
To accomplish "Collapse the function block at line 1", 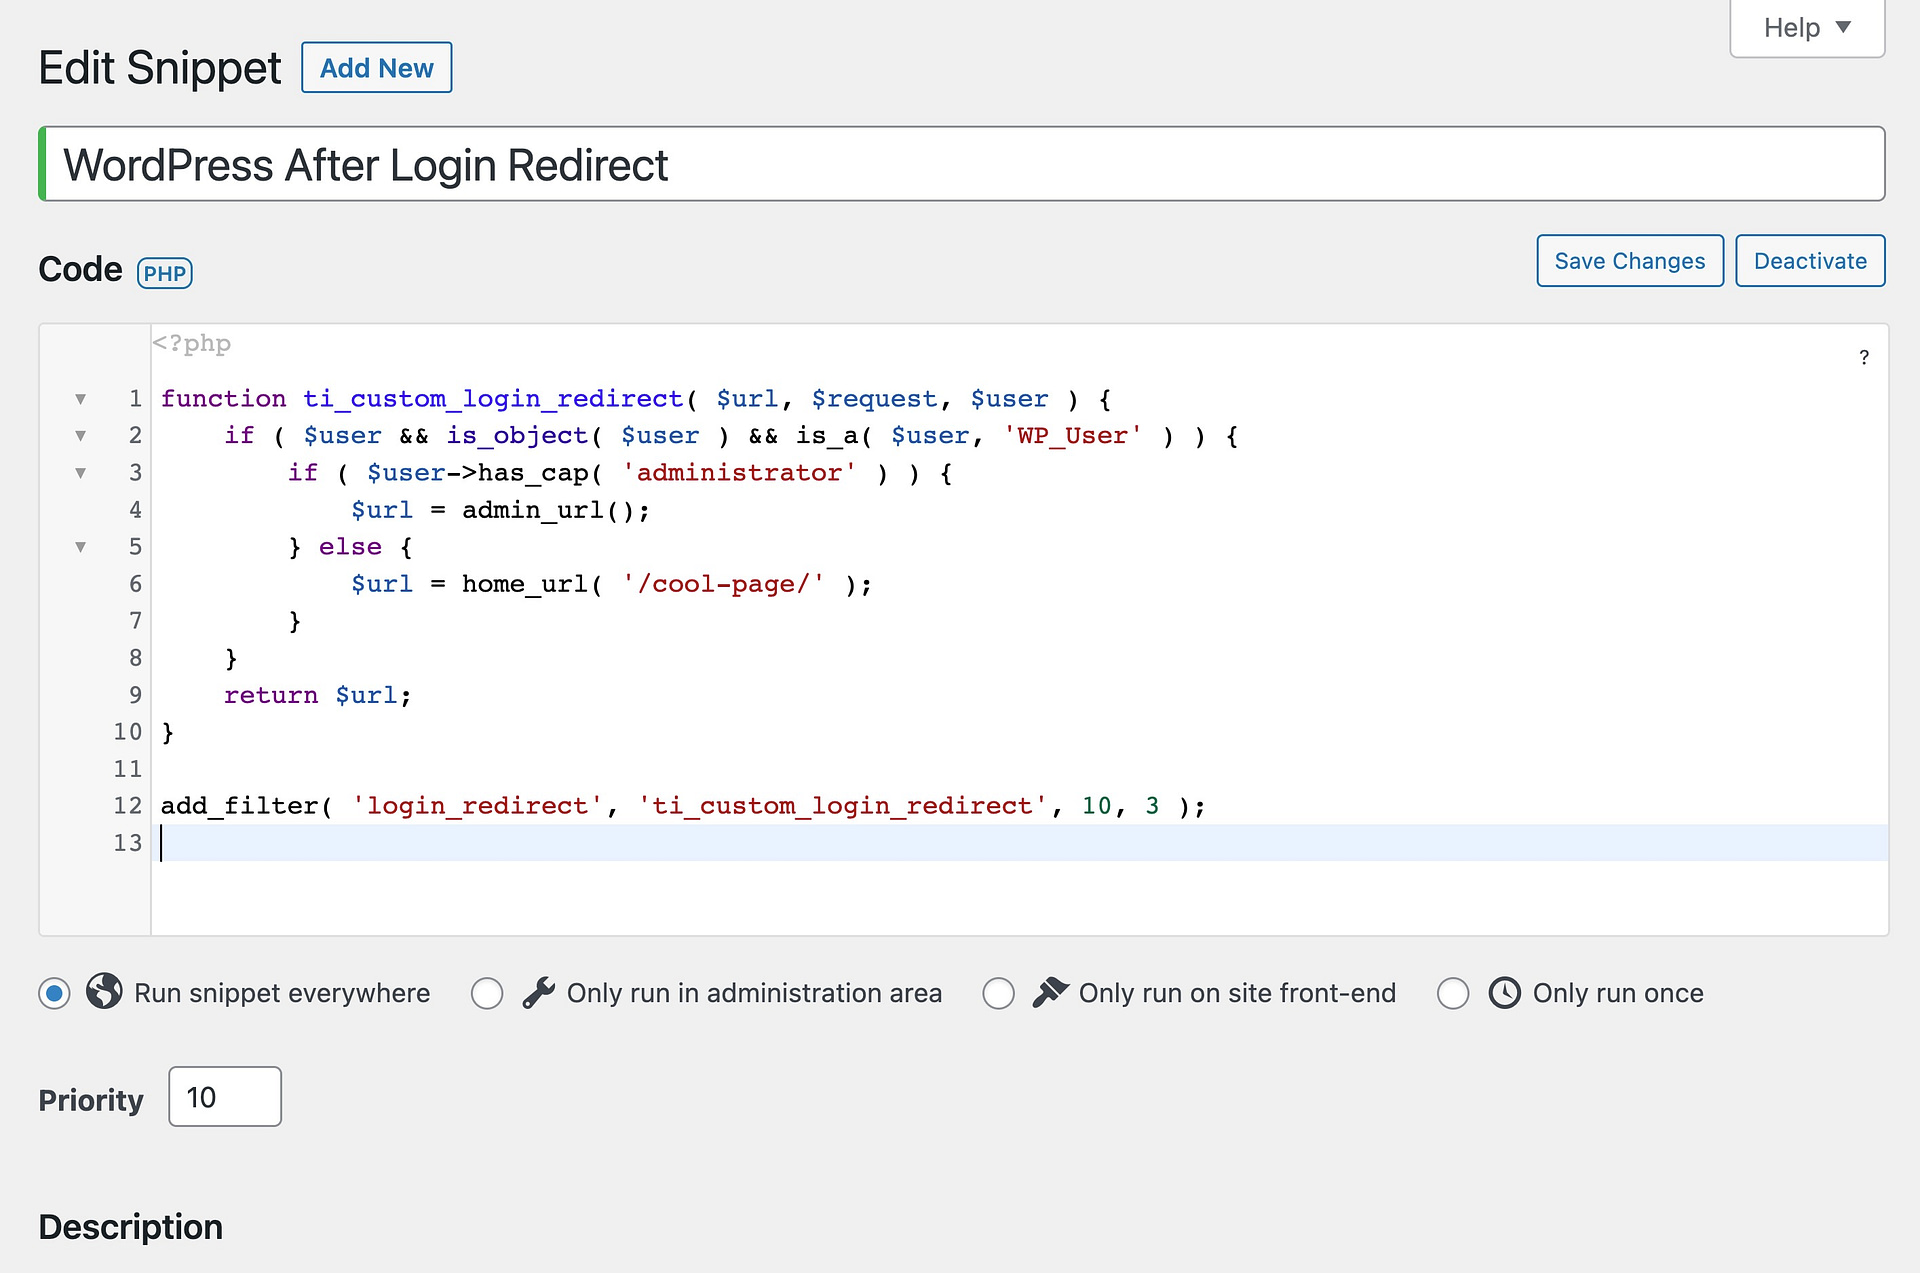I will coord(81,399).
